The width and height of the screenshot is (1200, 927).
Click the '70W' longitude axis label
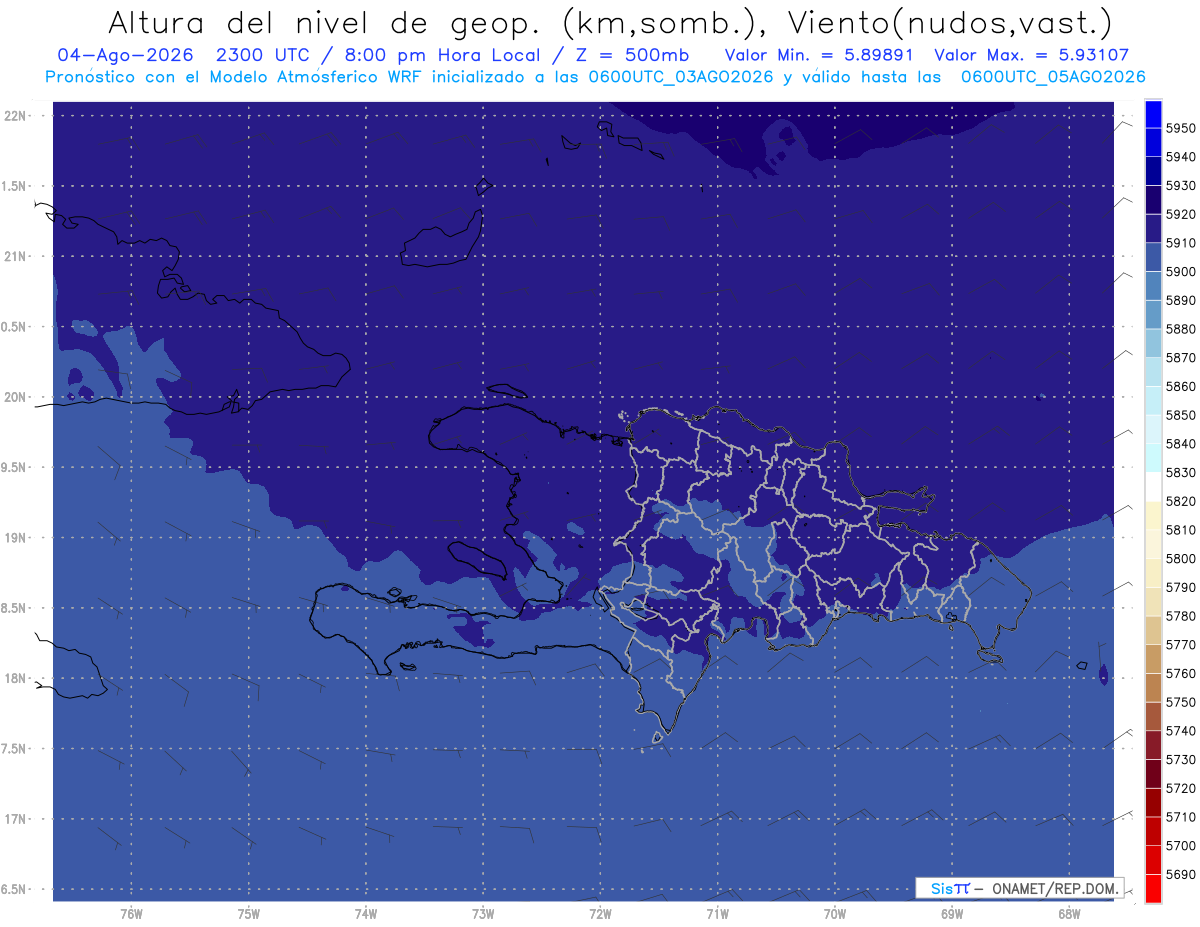(835, 915)
